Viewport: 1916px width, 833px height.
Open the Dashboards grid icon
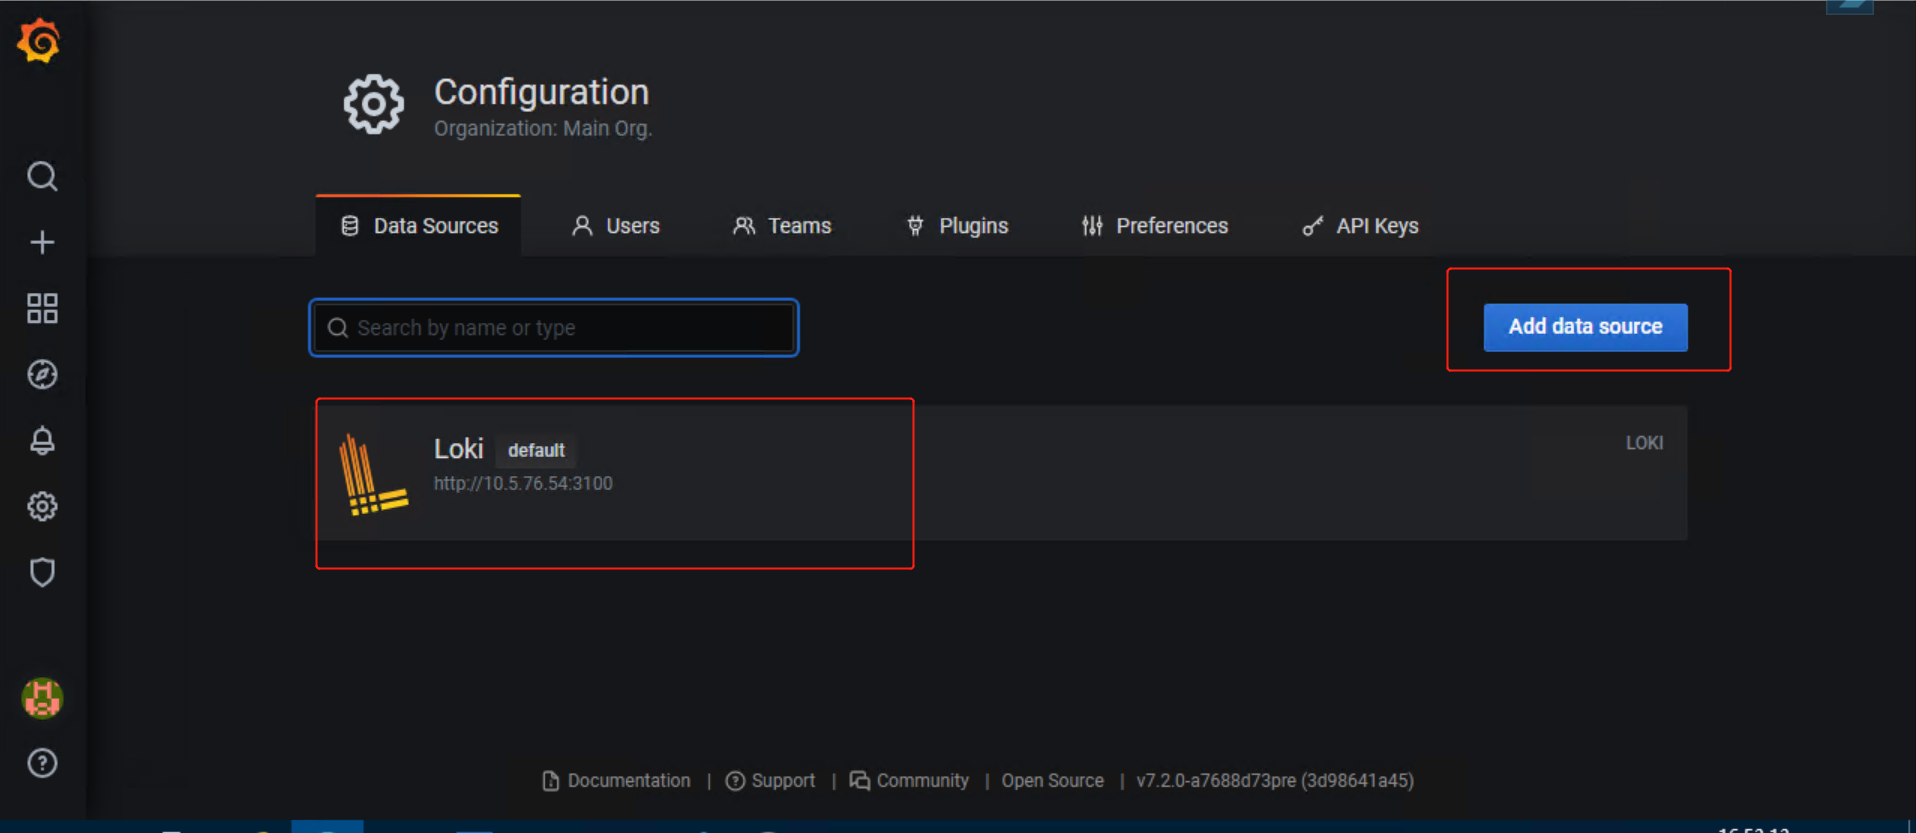tap(42, 308)
